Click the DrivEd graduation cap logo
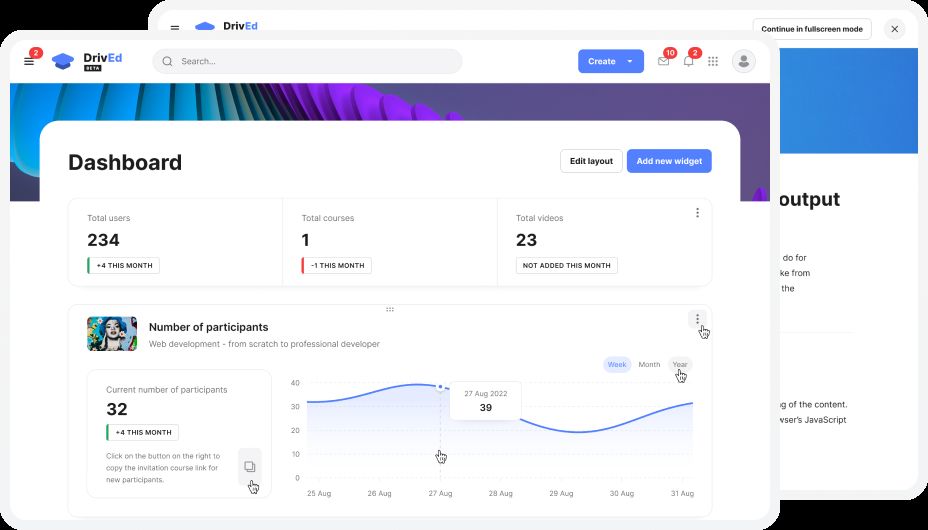 (x=63, y=61)
